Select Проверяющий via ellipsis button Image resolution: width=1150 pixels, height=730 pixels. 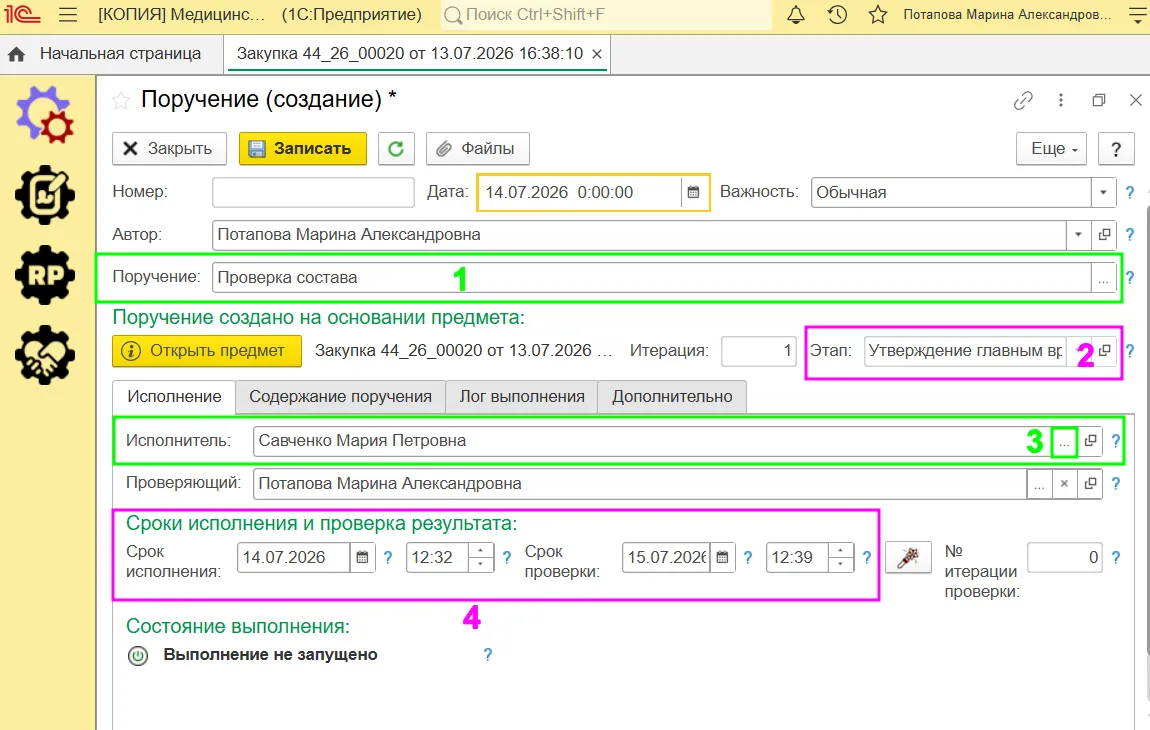1039,484
